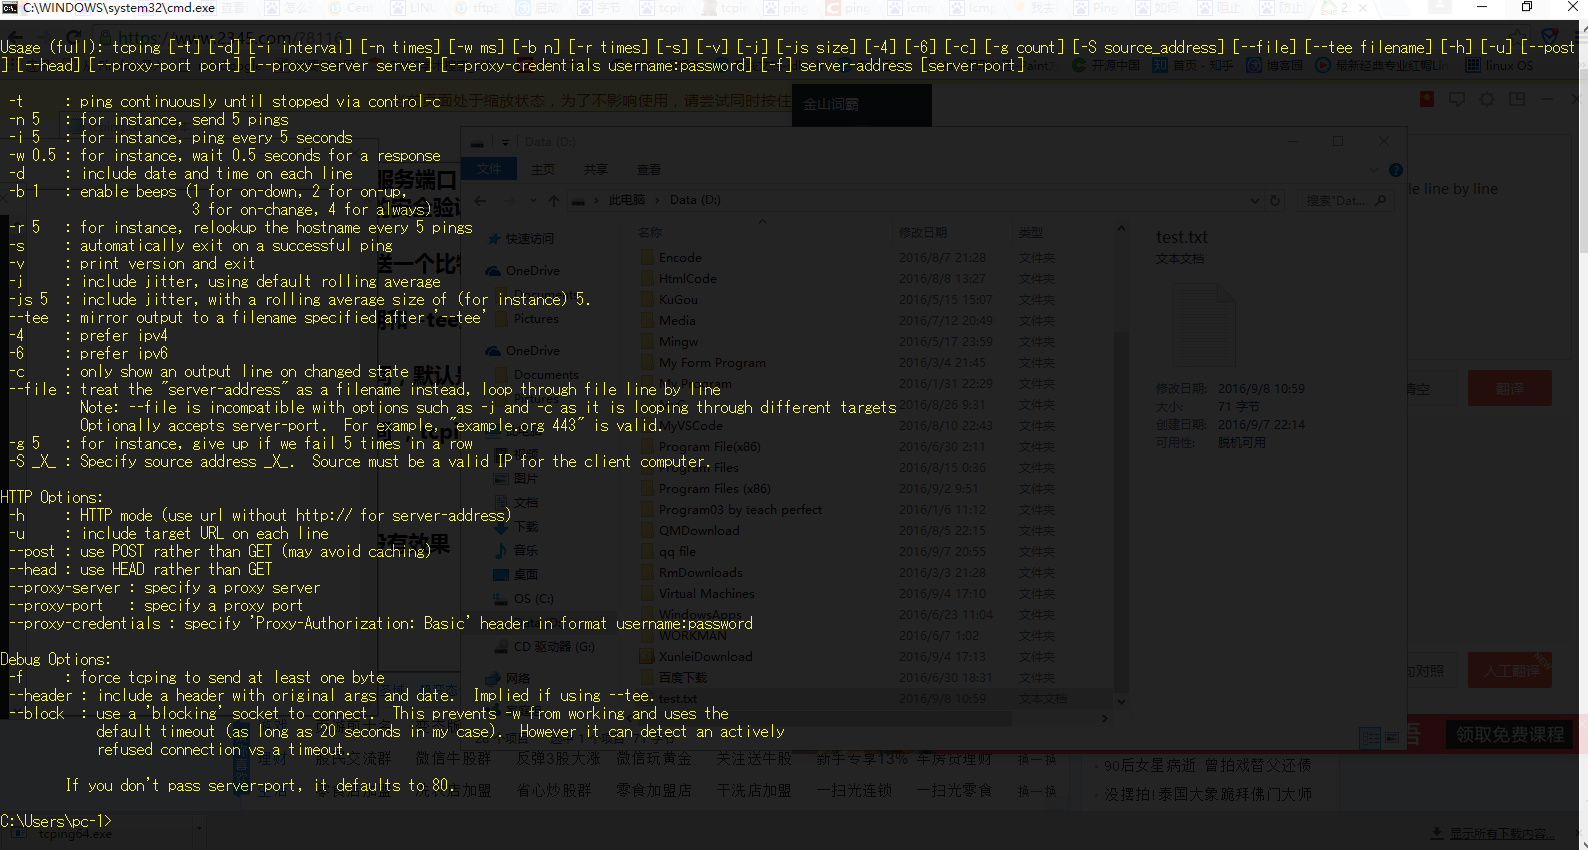Sort files by 名称 column header
This screenshot has width=1588, height=850.
pyautogui.click(x=650, y=232)
